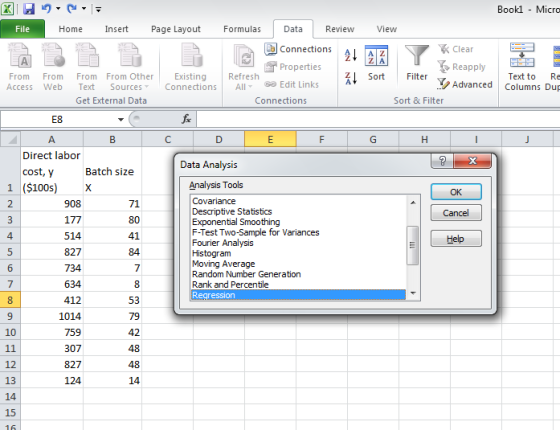Click the Select All corner button

10,139
